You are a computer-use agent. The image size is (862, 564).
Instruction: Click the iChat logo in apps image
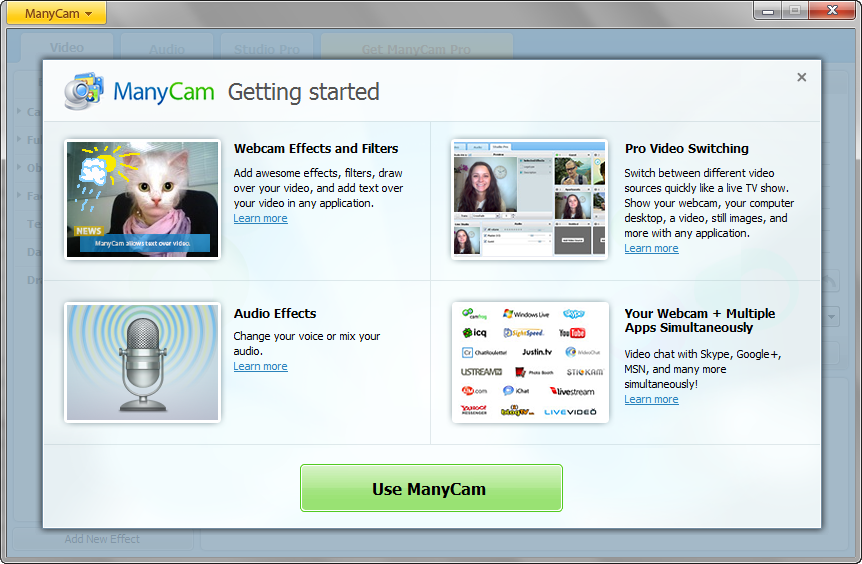(516, 391)
